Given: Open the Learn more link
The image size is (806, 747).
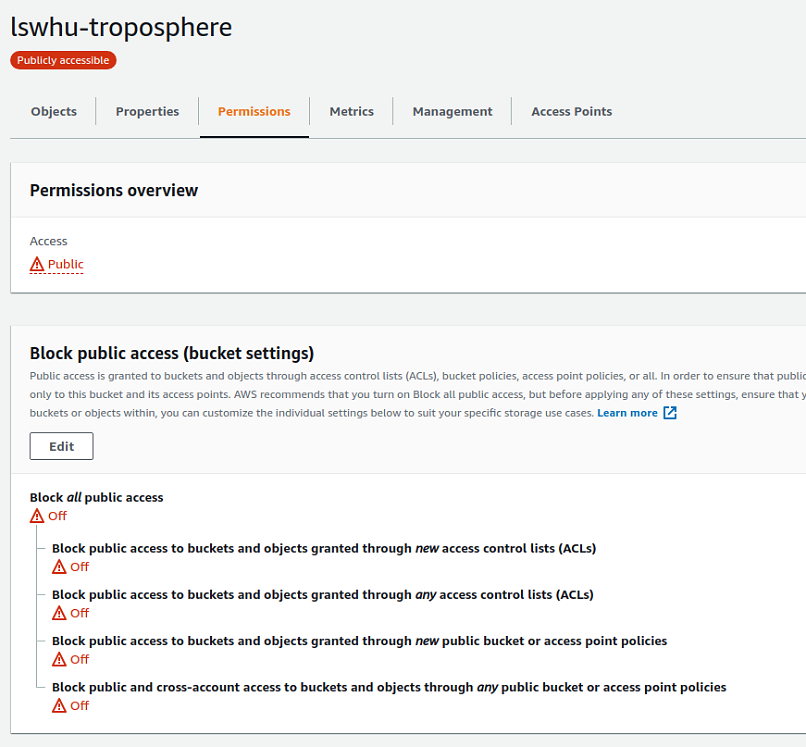Looking at the screenshot, I should point(627,413).
